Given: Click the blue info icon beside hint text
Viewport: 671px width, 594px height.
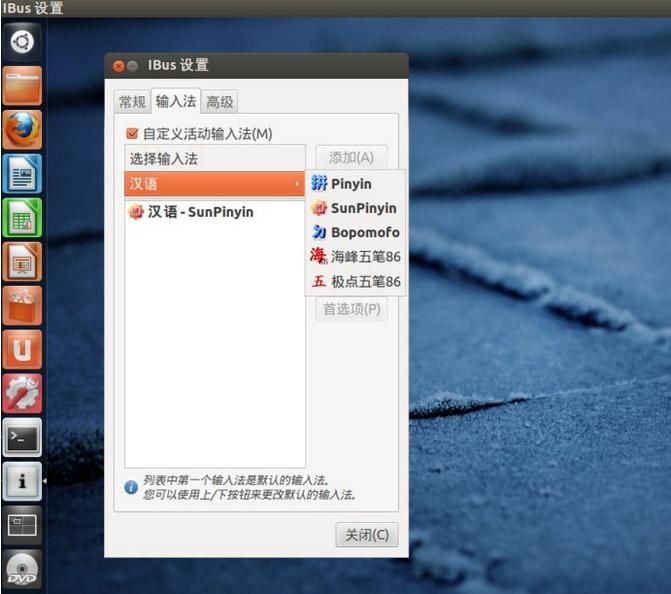Looking at the screenshot, I should pos(131,487).
